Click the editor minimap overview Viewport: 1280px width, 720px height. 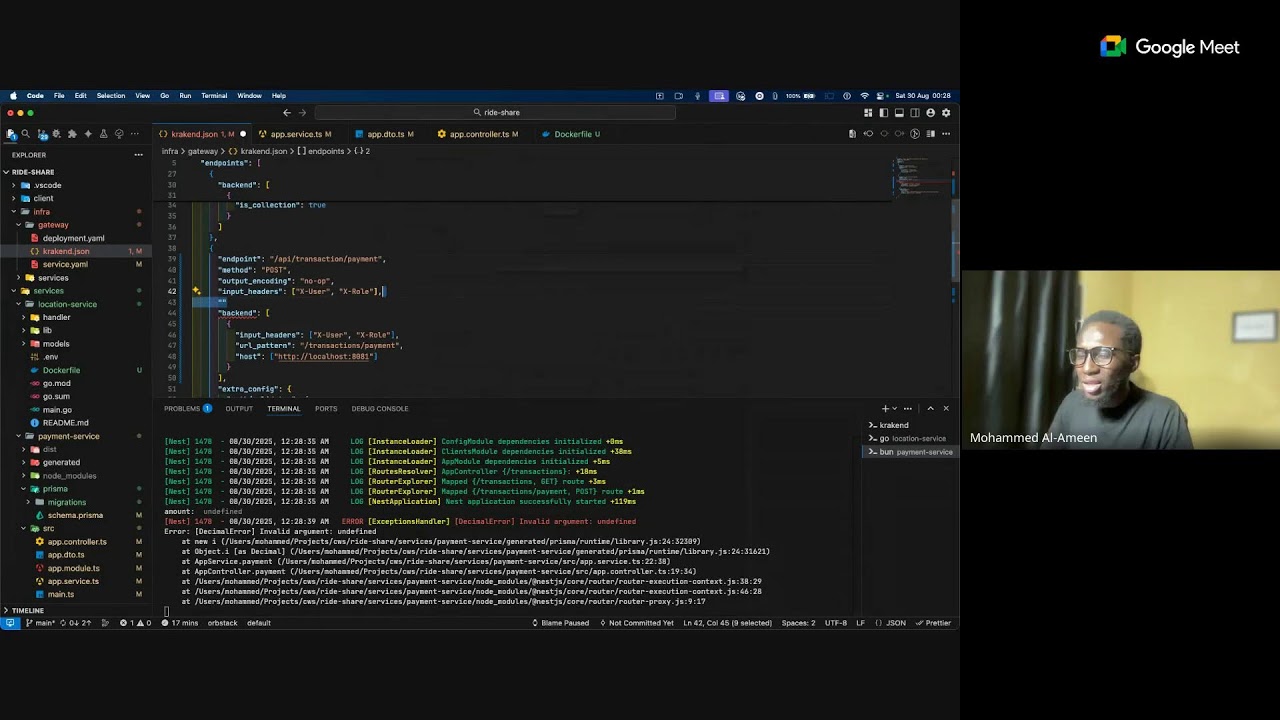pyautogui.click(x=918, y=180)
